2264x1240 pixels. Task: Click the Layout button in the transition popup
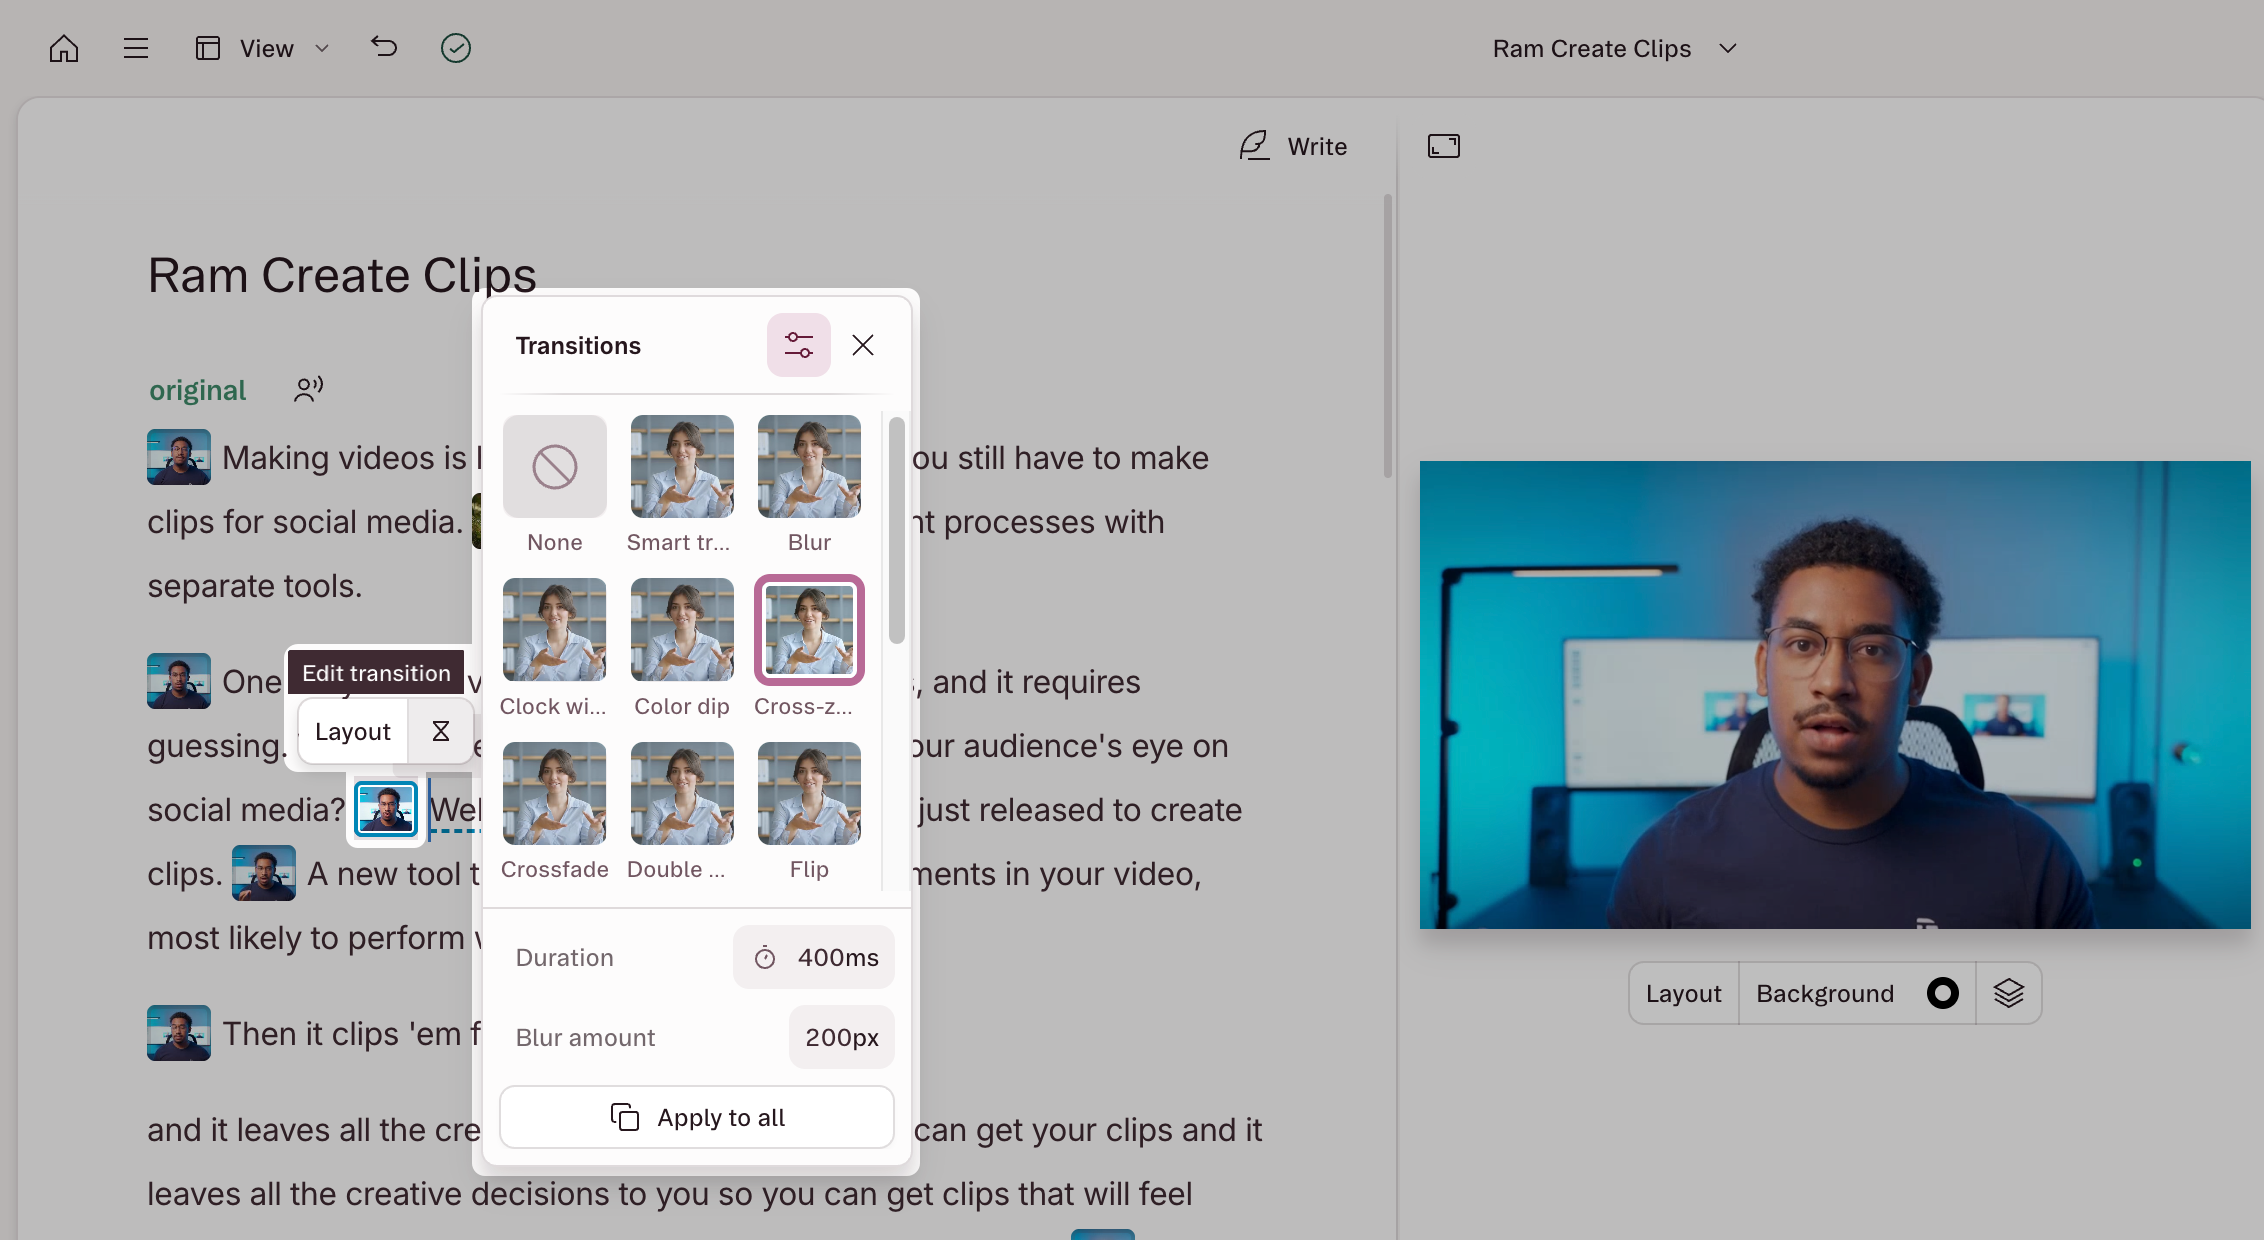(x=351, y=730)
